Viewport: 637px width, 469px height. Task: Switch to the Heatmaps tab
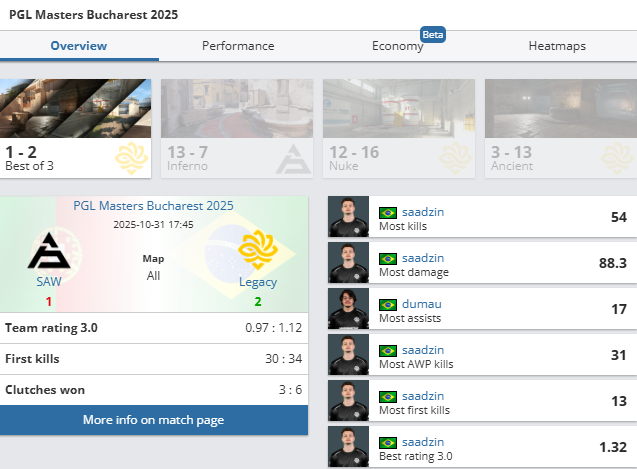coord(557,46)
